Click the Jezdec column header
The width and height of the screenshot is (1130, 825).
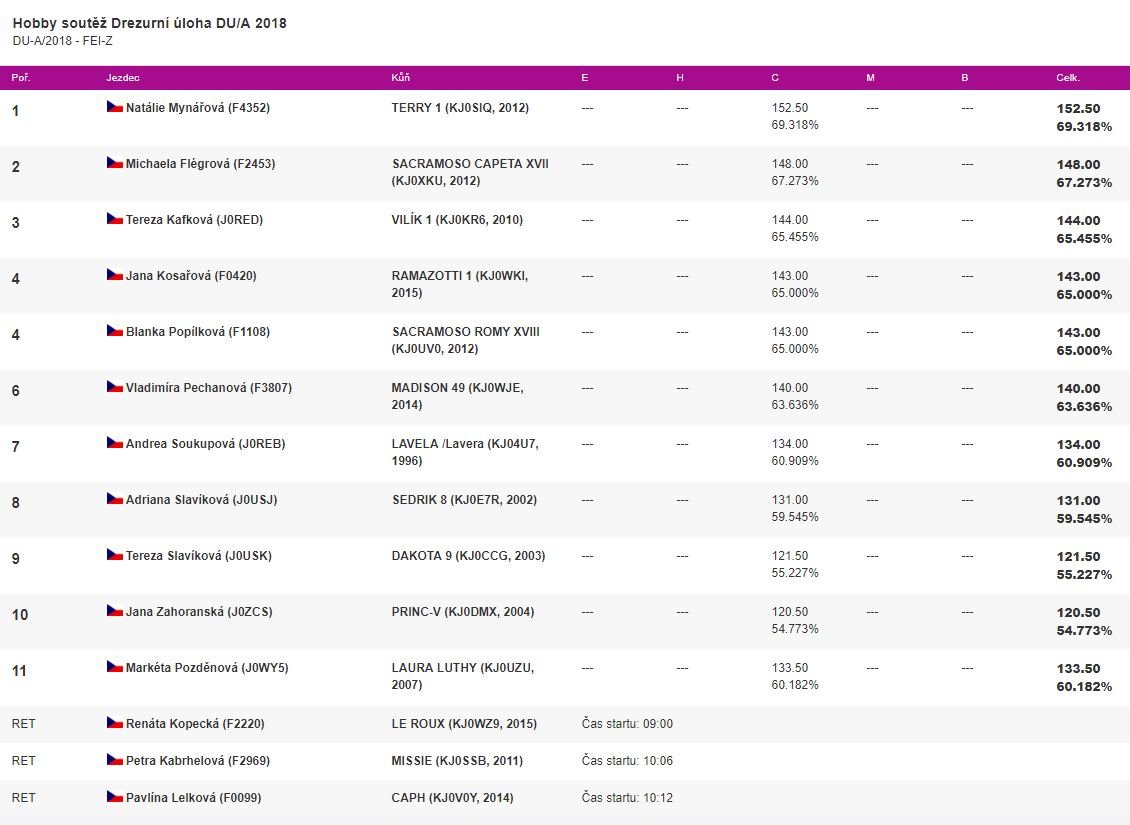coord(123,78)
